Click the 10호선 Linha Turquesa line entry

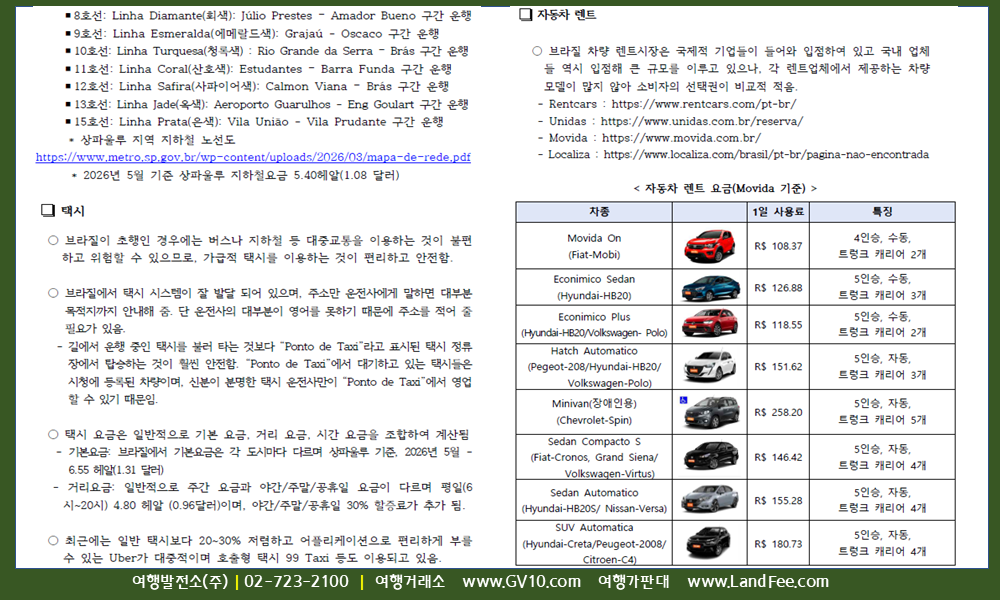[x=267, y=50]
